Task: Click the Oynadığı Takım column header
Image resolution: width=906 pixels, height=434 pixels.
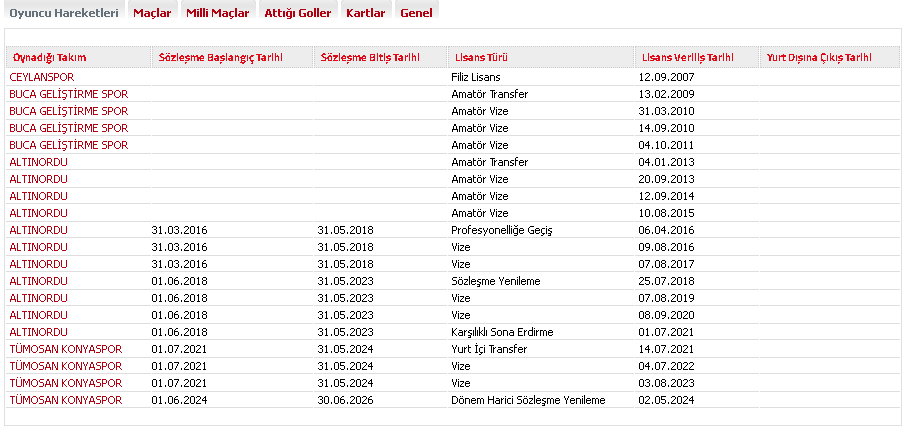Action: pyautogui.click(x=50, y=57)
